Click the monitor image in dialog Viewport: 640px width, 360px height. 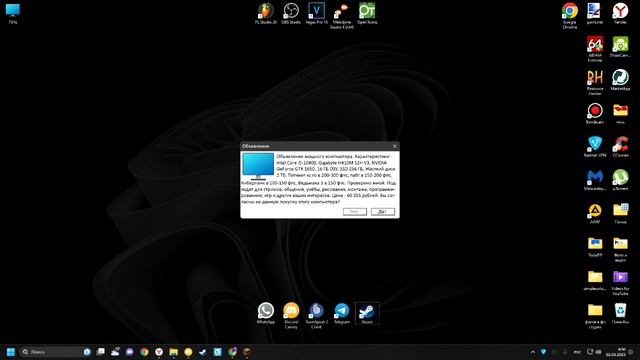tap(258, 167)
